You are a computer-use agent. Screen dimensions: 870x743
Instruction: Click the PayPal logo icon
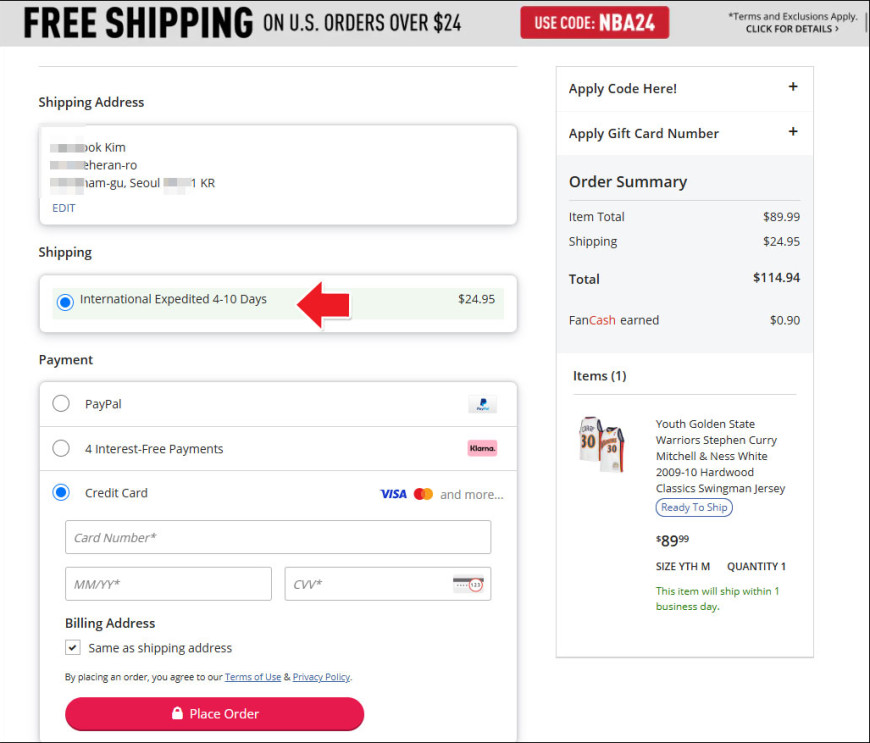482,405
